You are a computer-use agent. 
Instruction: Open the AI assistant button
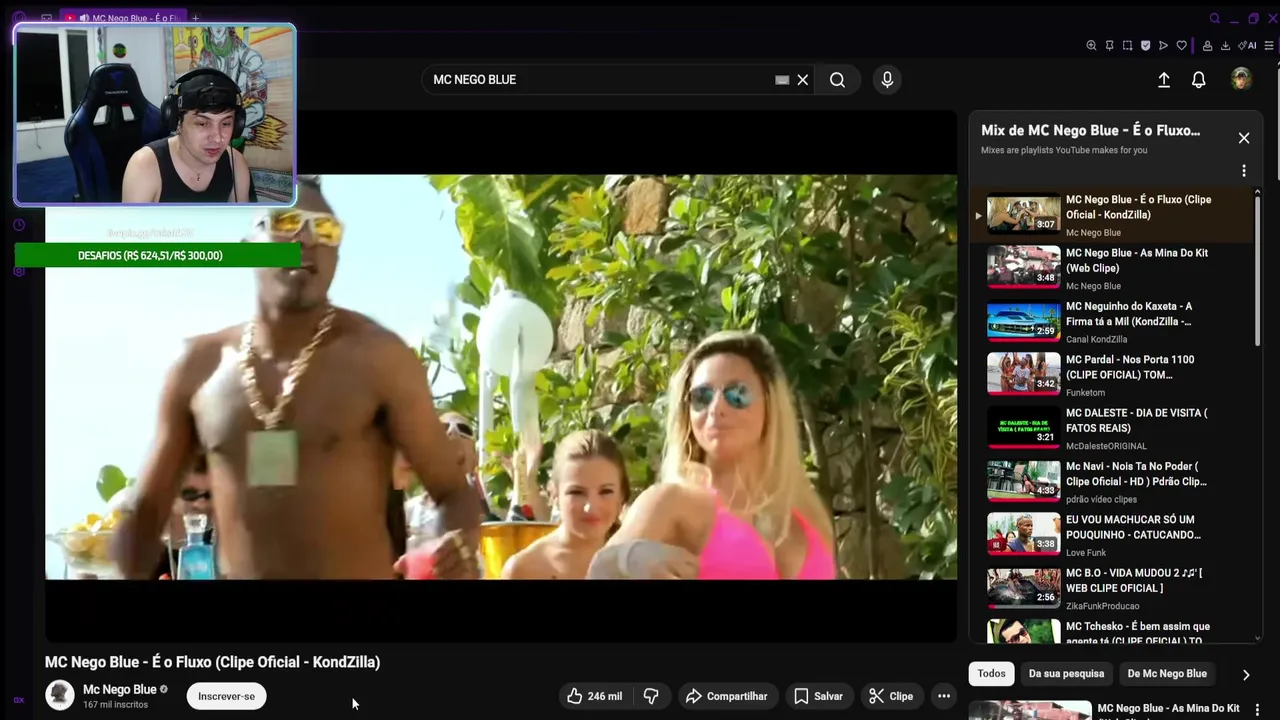click(1248, 45)
